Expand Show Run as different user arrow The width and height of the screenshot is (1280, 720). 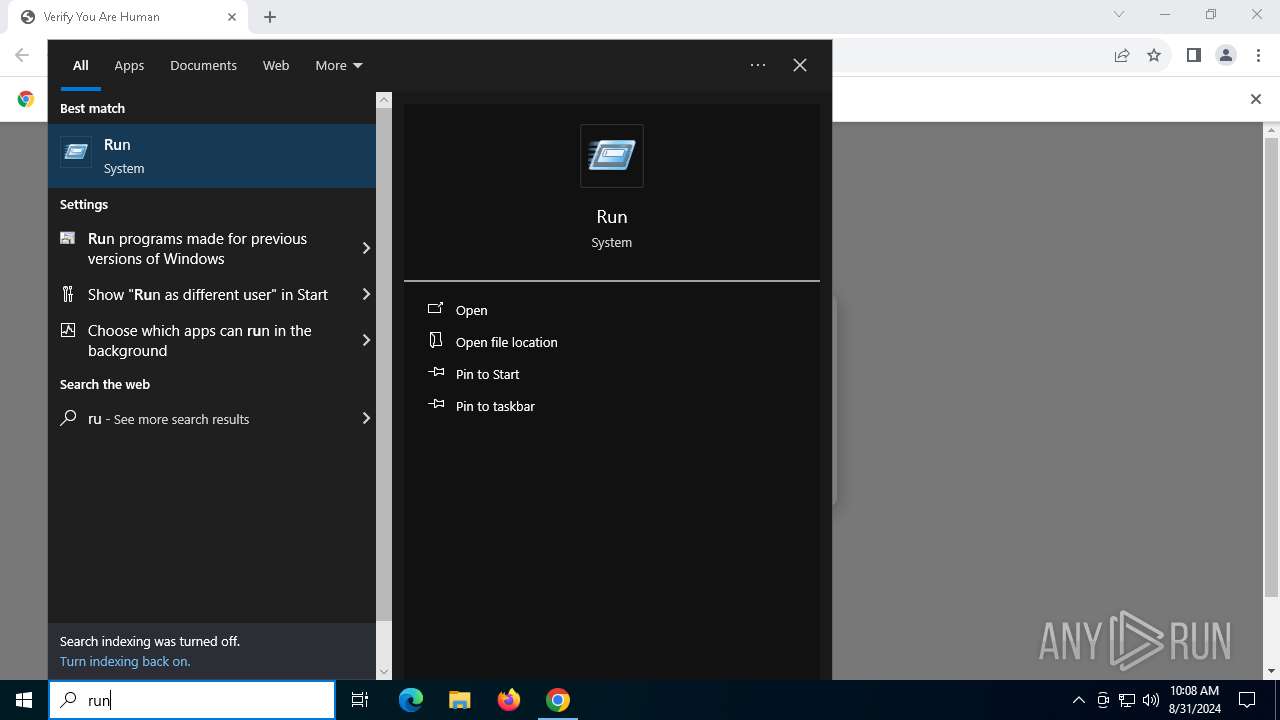pos(366,294)
